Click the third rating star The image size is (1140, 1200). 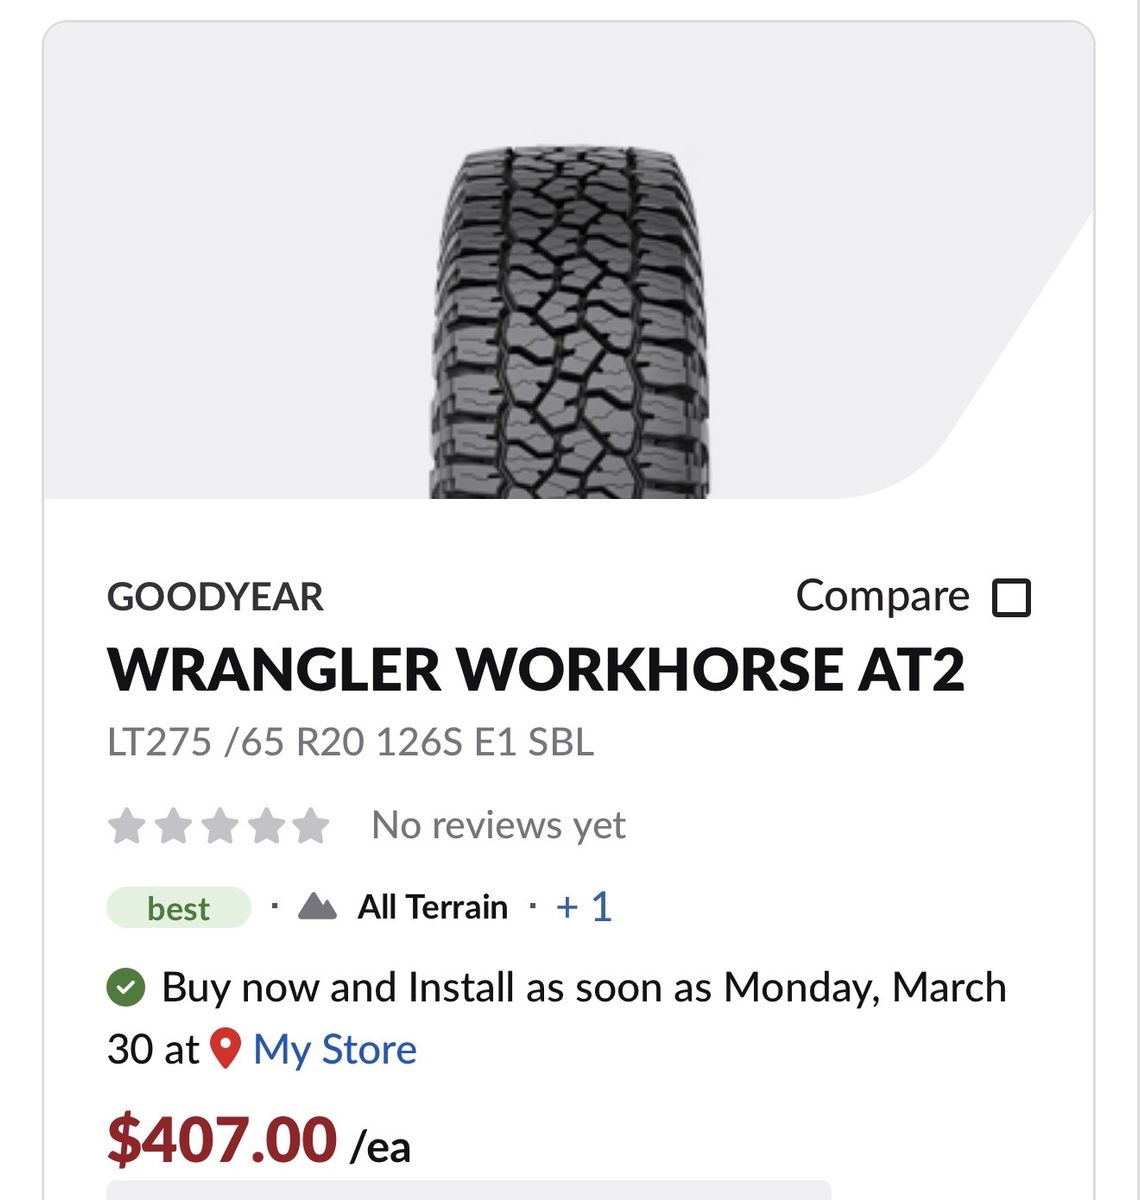click(x=219, y=826)
